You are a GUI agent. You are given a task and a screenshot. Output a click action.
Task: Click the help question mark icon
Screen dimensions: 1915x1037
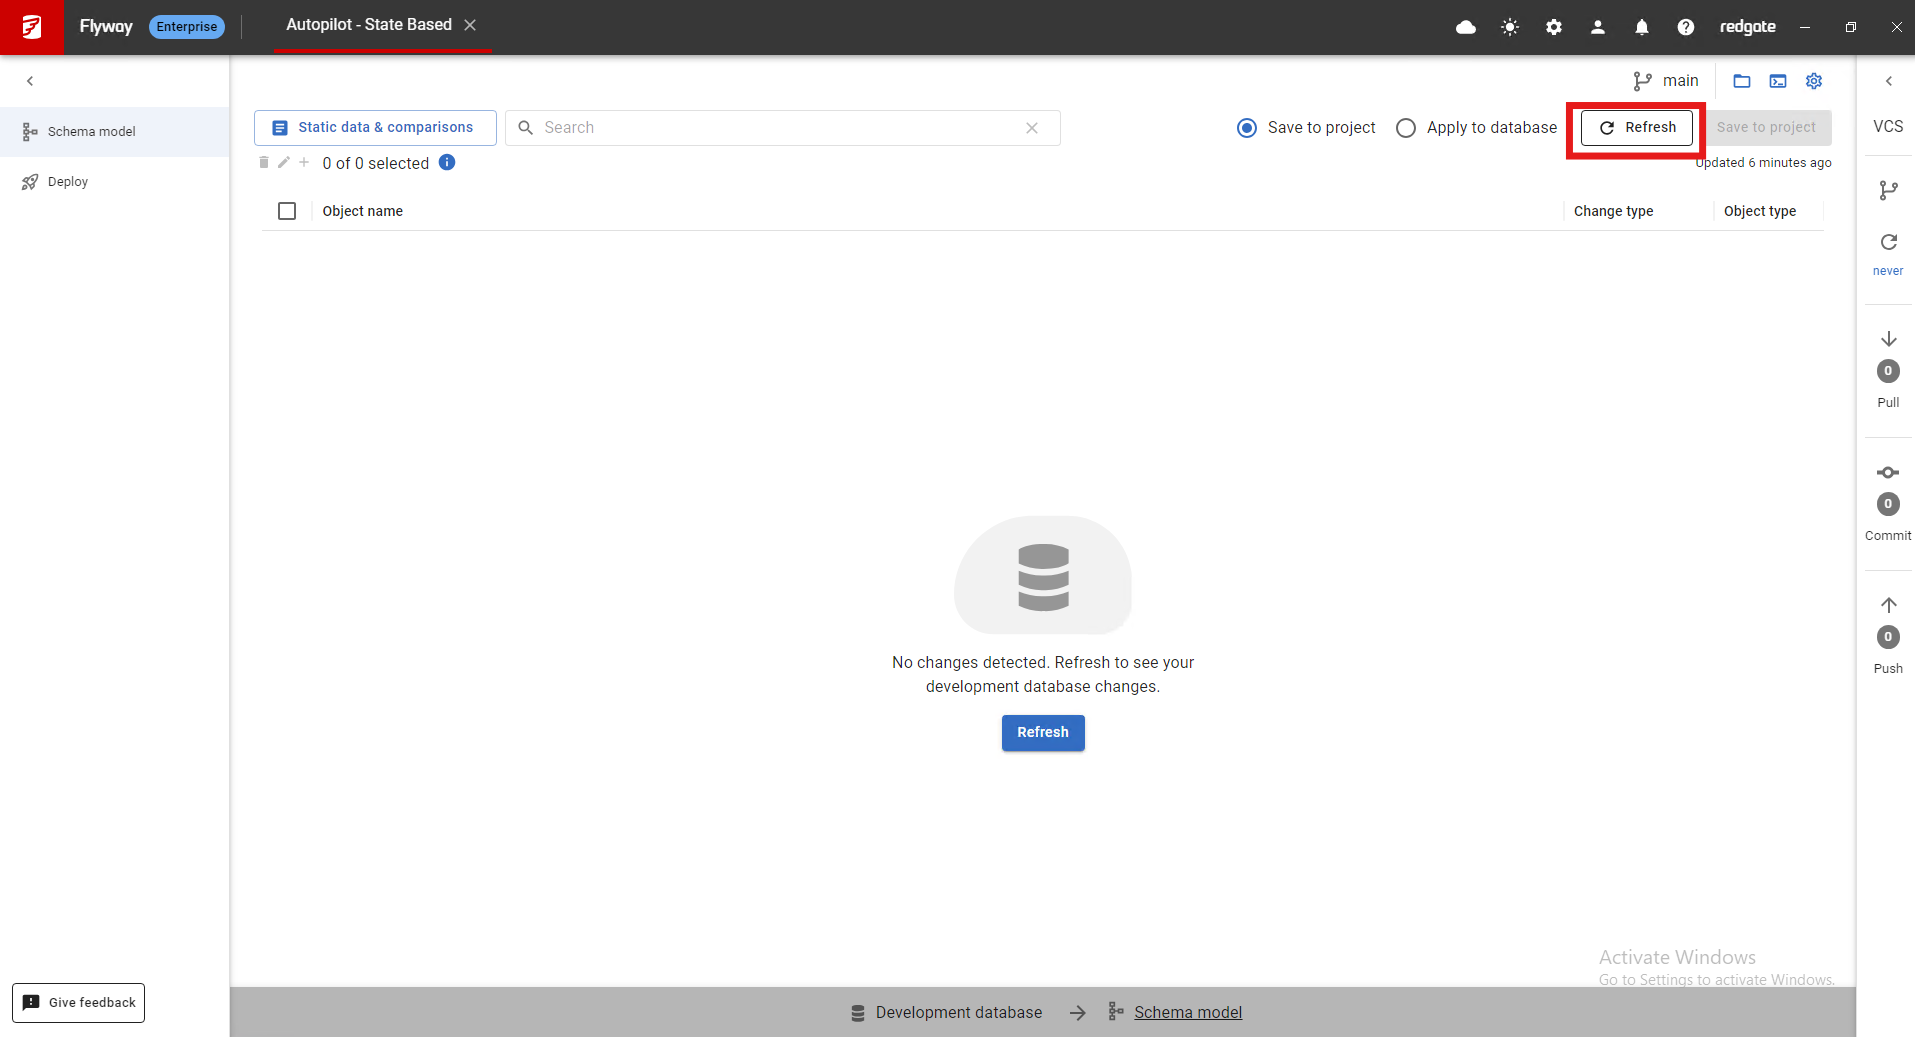(1686, 27)
